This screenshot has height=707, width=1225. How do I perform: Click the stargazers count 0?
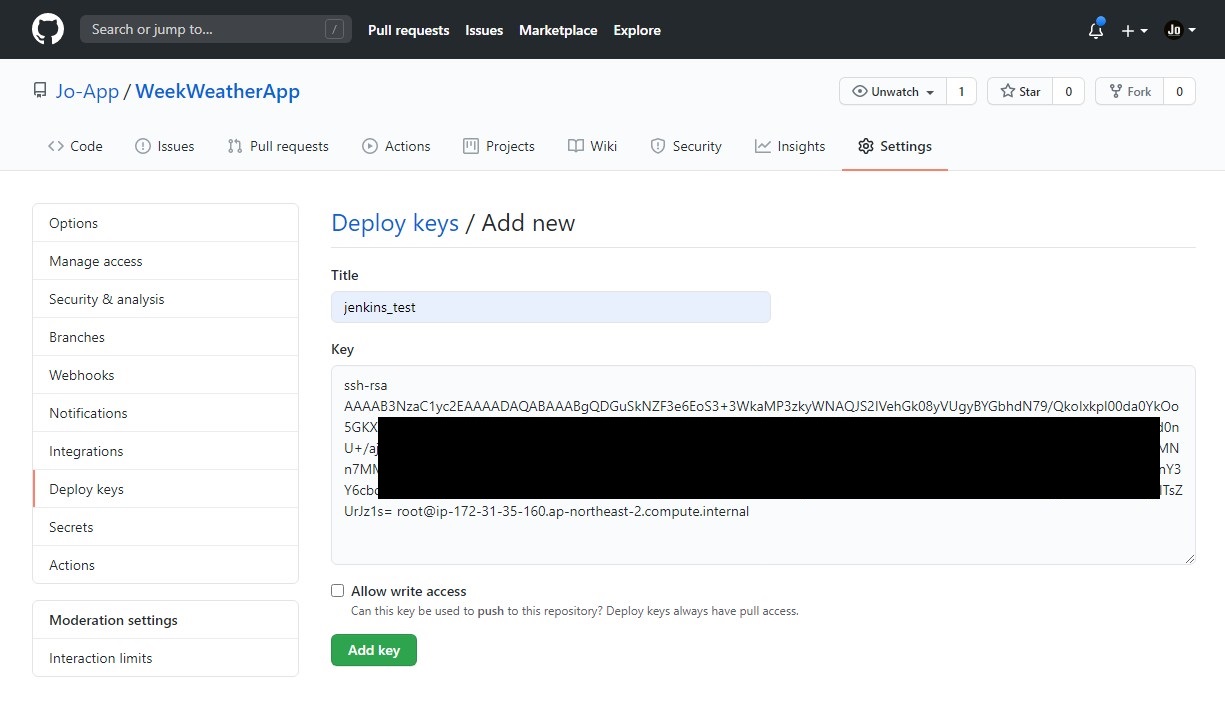pos(1068,91)
